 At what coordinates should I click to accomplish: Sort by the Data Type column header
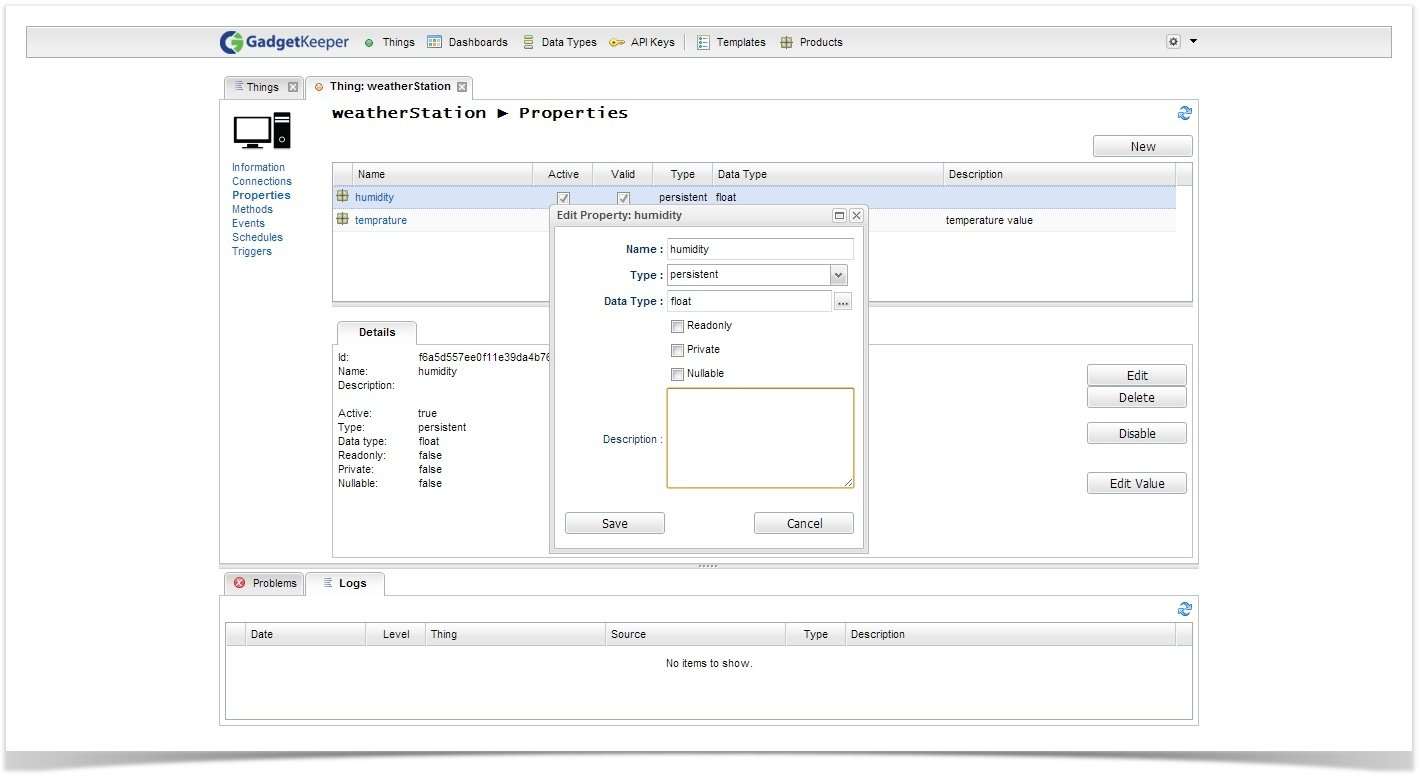(827, 174)
